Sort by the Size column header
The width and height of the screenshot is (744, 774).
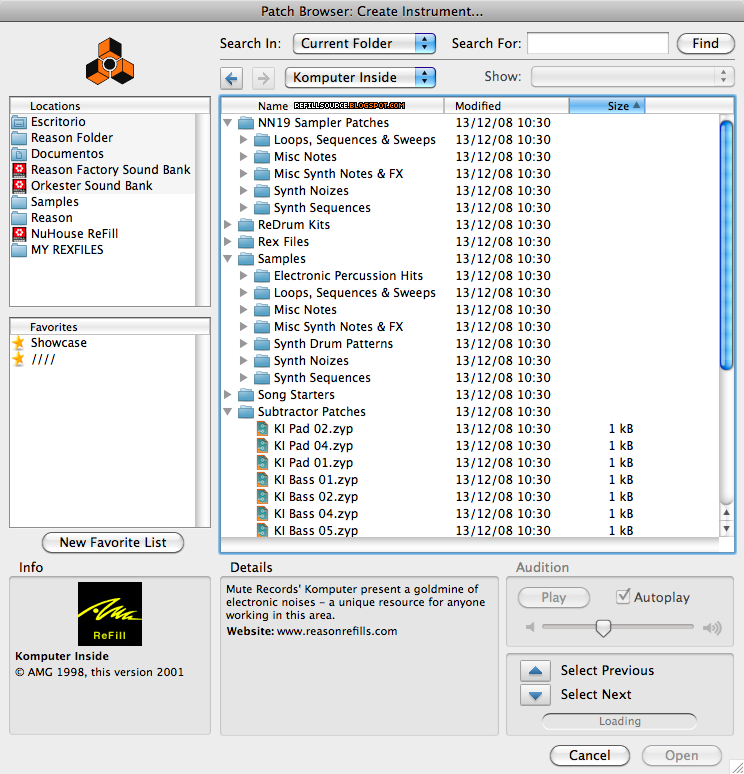(x=607, y=106)
